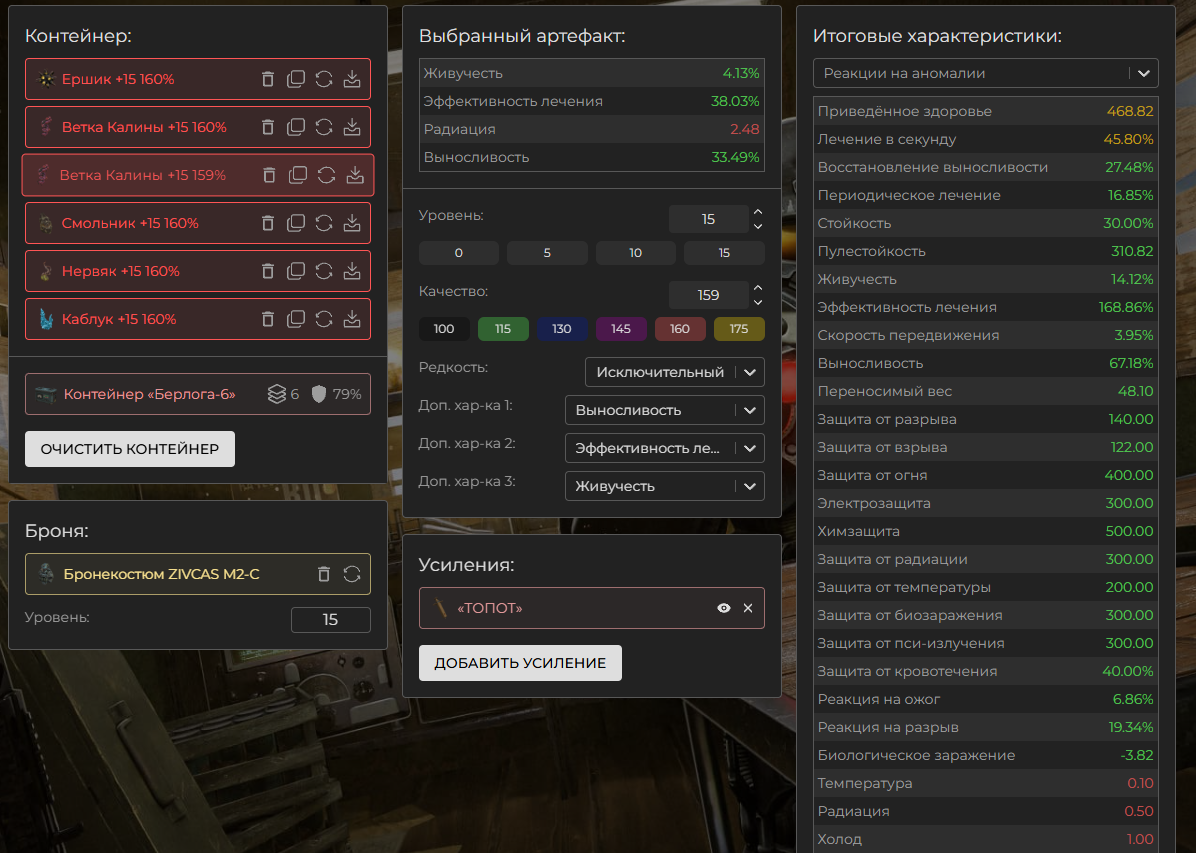The height and width of the screenshot is (853, 1196).
Task: Pick the red 160 quality swatch
Action: 679,329
